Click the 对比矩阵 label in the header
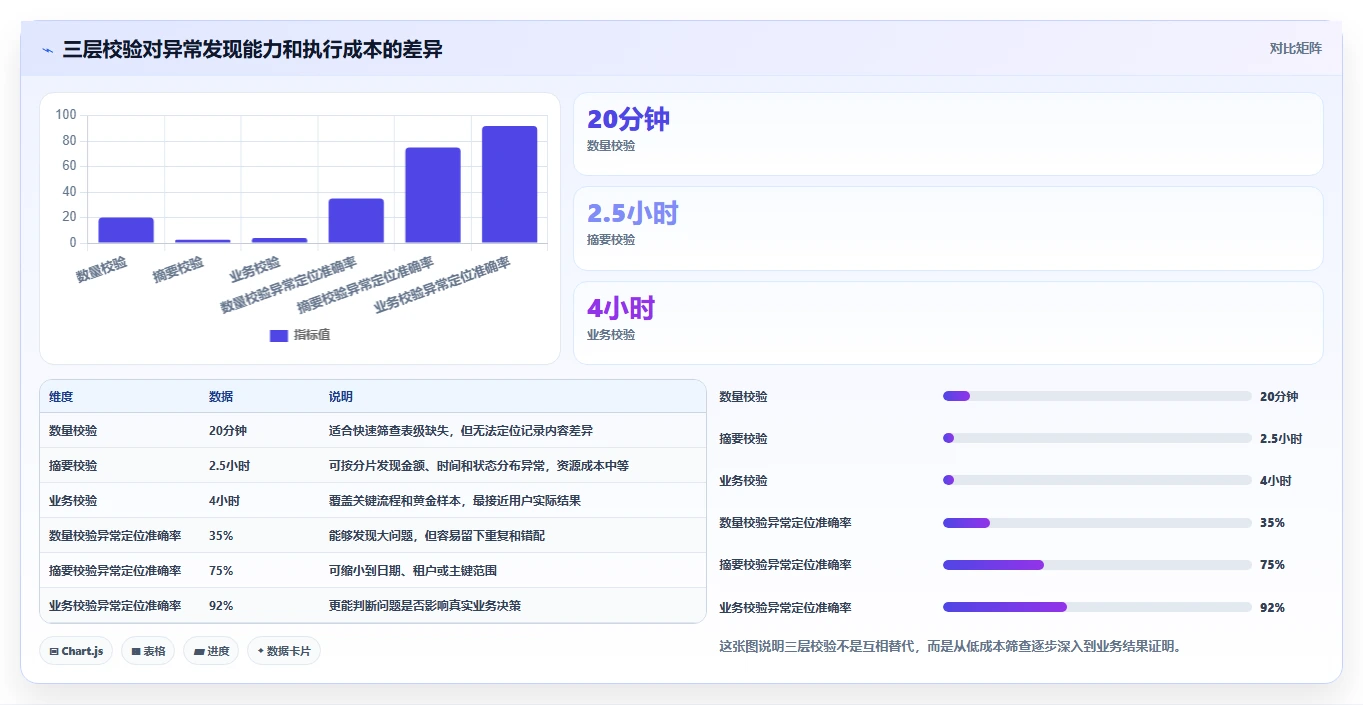The height and width of the screenshot is (705, 1363). (x=1295, y=48)
